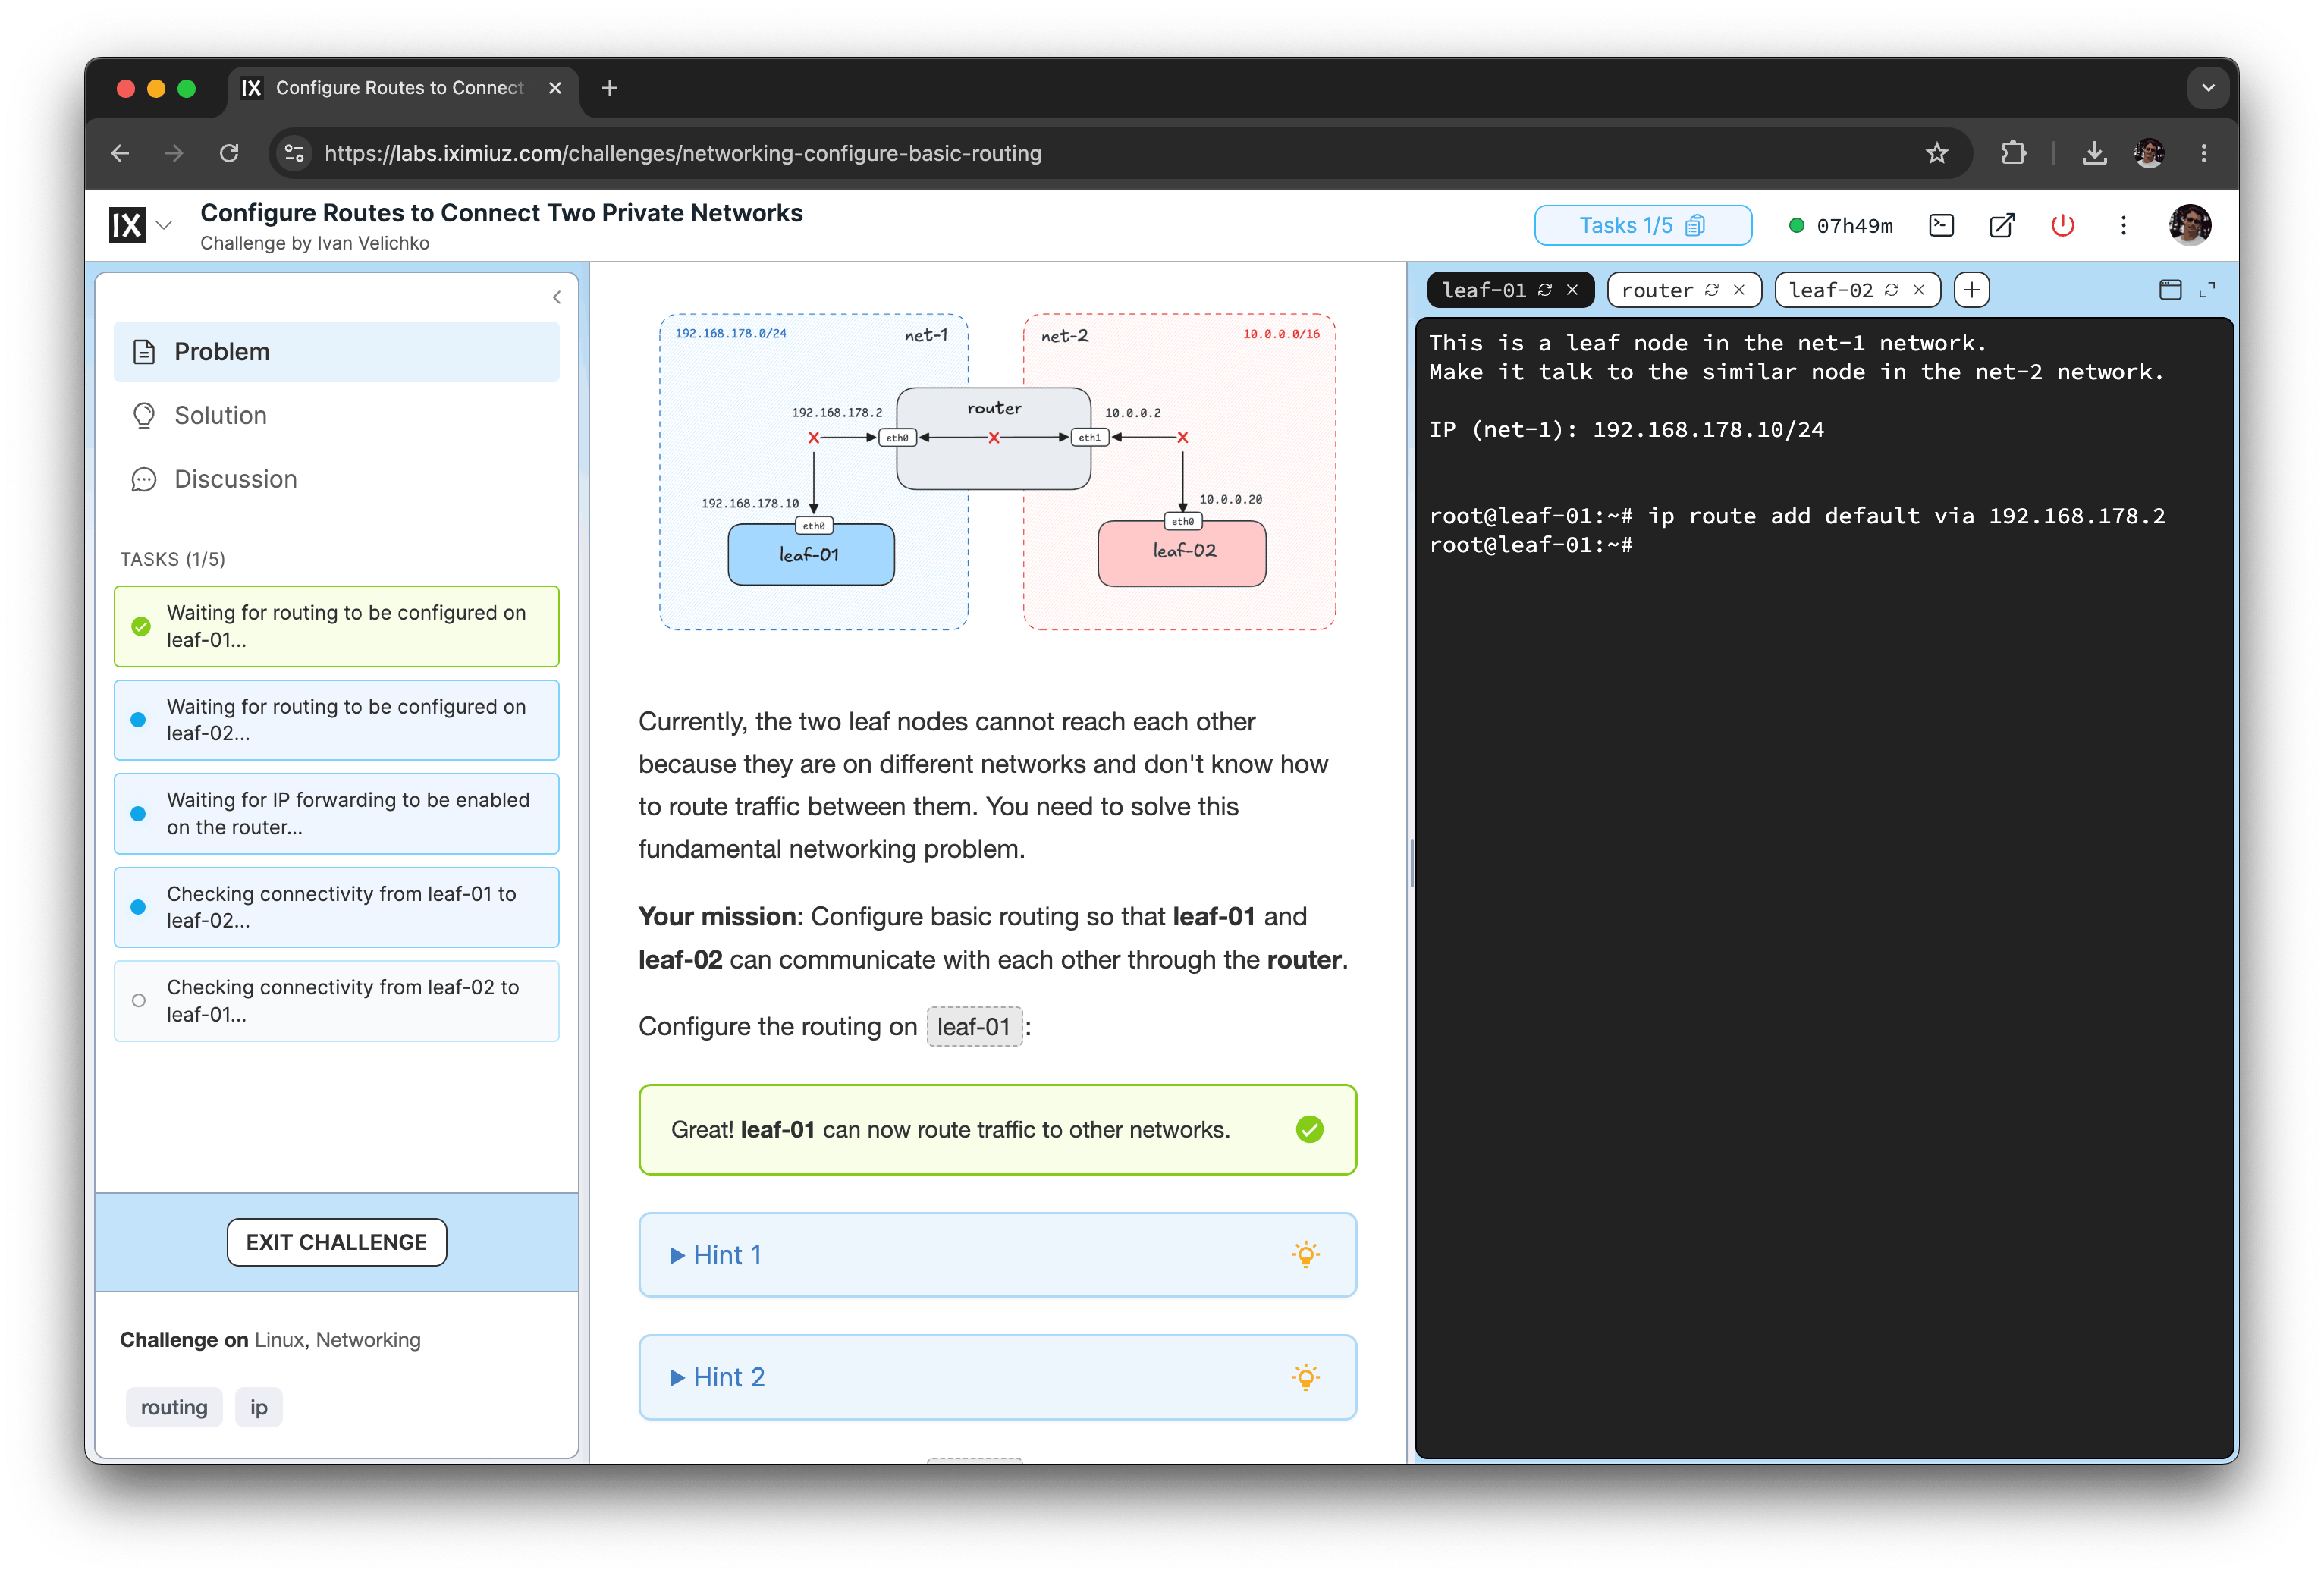Viewport: 2324px width, 1576px height.
Task: Open site info icon in address bar
Action: coord(295,153)
